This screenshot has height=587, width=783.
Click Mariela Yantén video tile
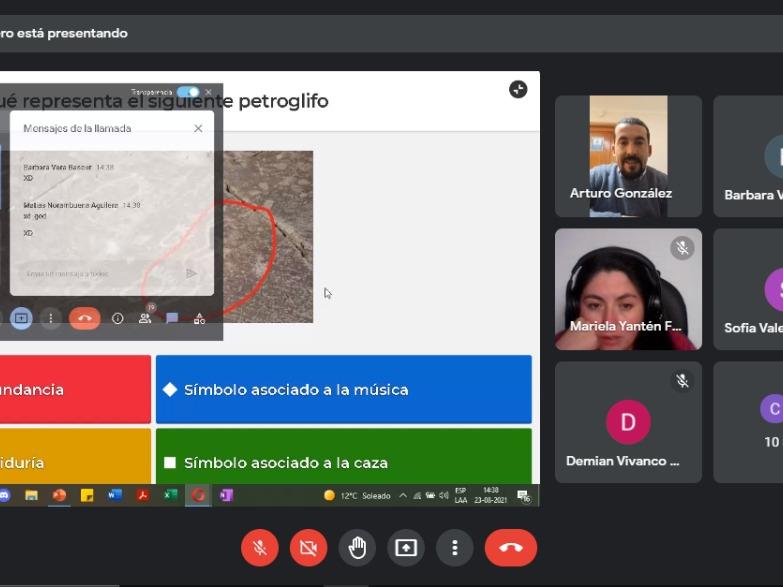coord(628,289)
